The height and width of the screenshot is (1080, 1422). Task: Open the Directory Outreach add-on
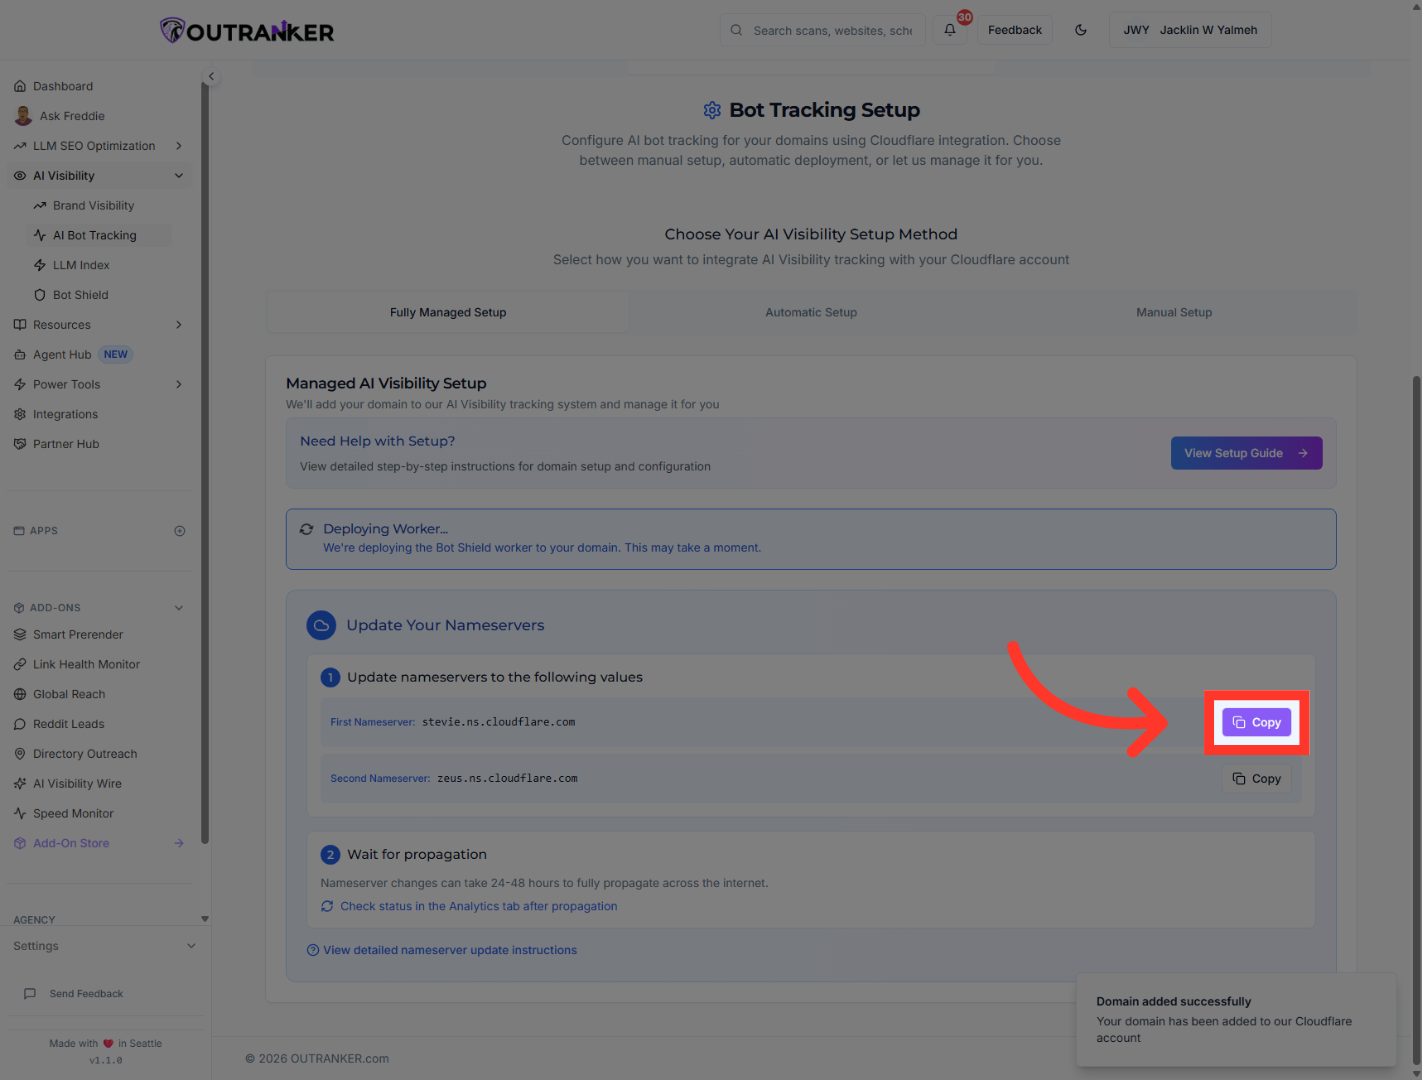tap(85, 753)
